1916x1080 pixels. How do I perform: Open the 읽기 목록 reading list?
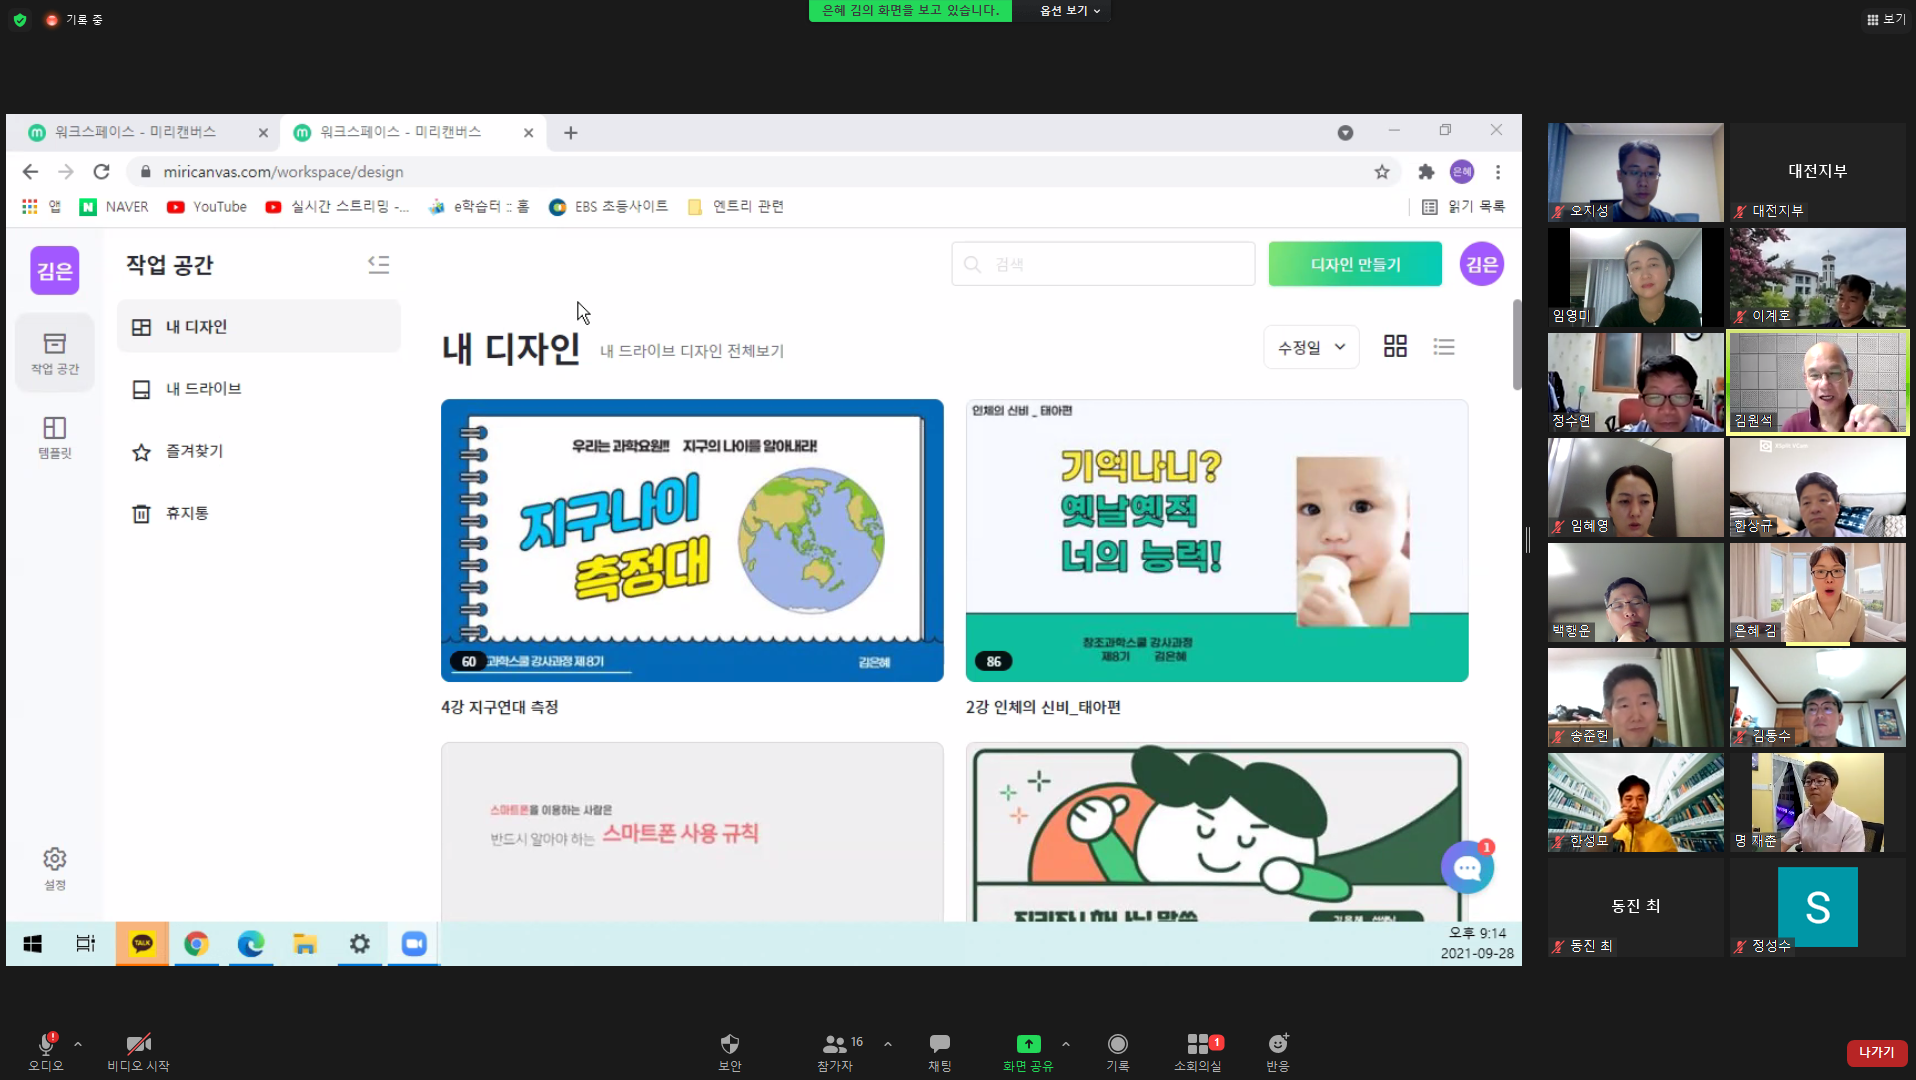1464,207
